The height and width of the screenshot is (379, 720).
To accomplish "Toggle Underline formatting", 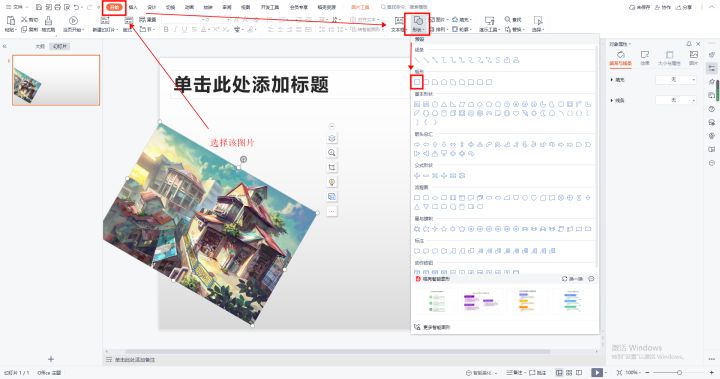I will click(184, 29).
